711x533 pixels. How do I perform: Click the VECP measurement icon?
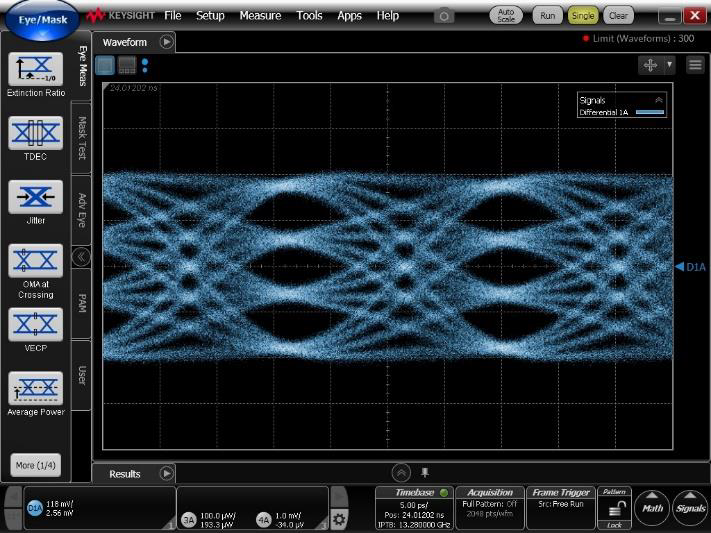coord(35,324)
